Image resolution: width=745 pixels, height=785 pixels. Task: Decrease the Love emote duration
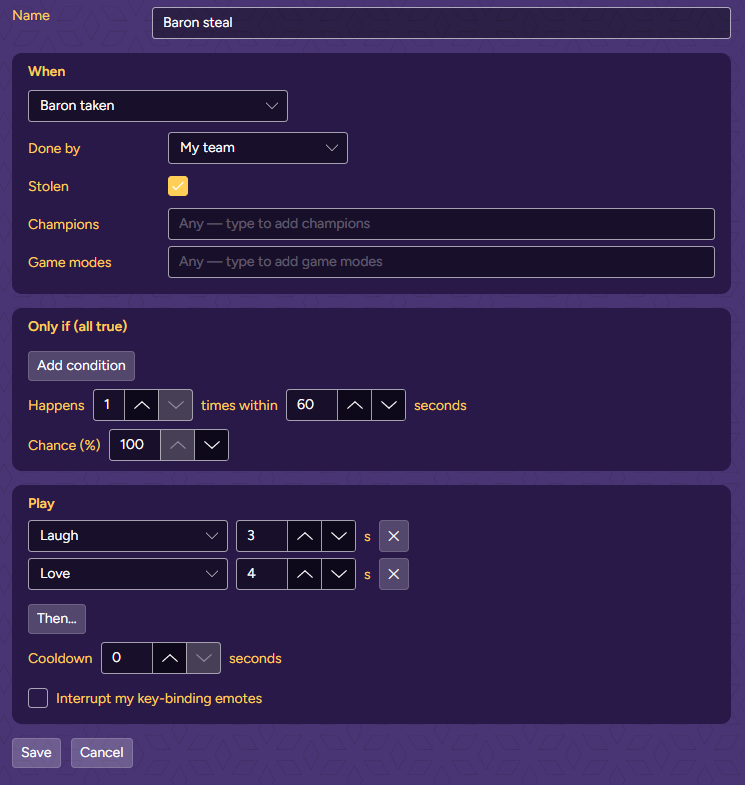338,574
